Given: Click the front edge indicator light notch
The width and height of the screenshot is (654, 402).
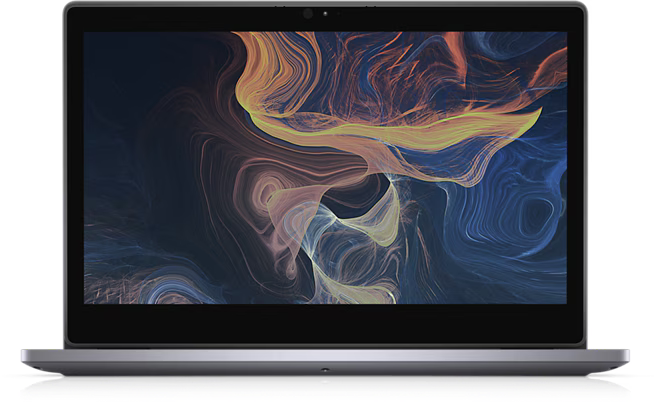Looking at the screenshot, I should click(325, 369).
